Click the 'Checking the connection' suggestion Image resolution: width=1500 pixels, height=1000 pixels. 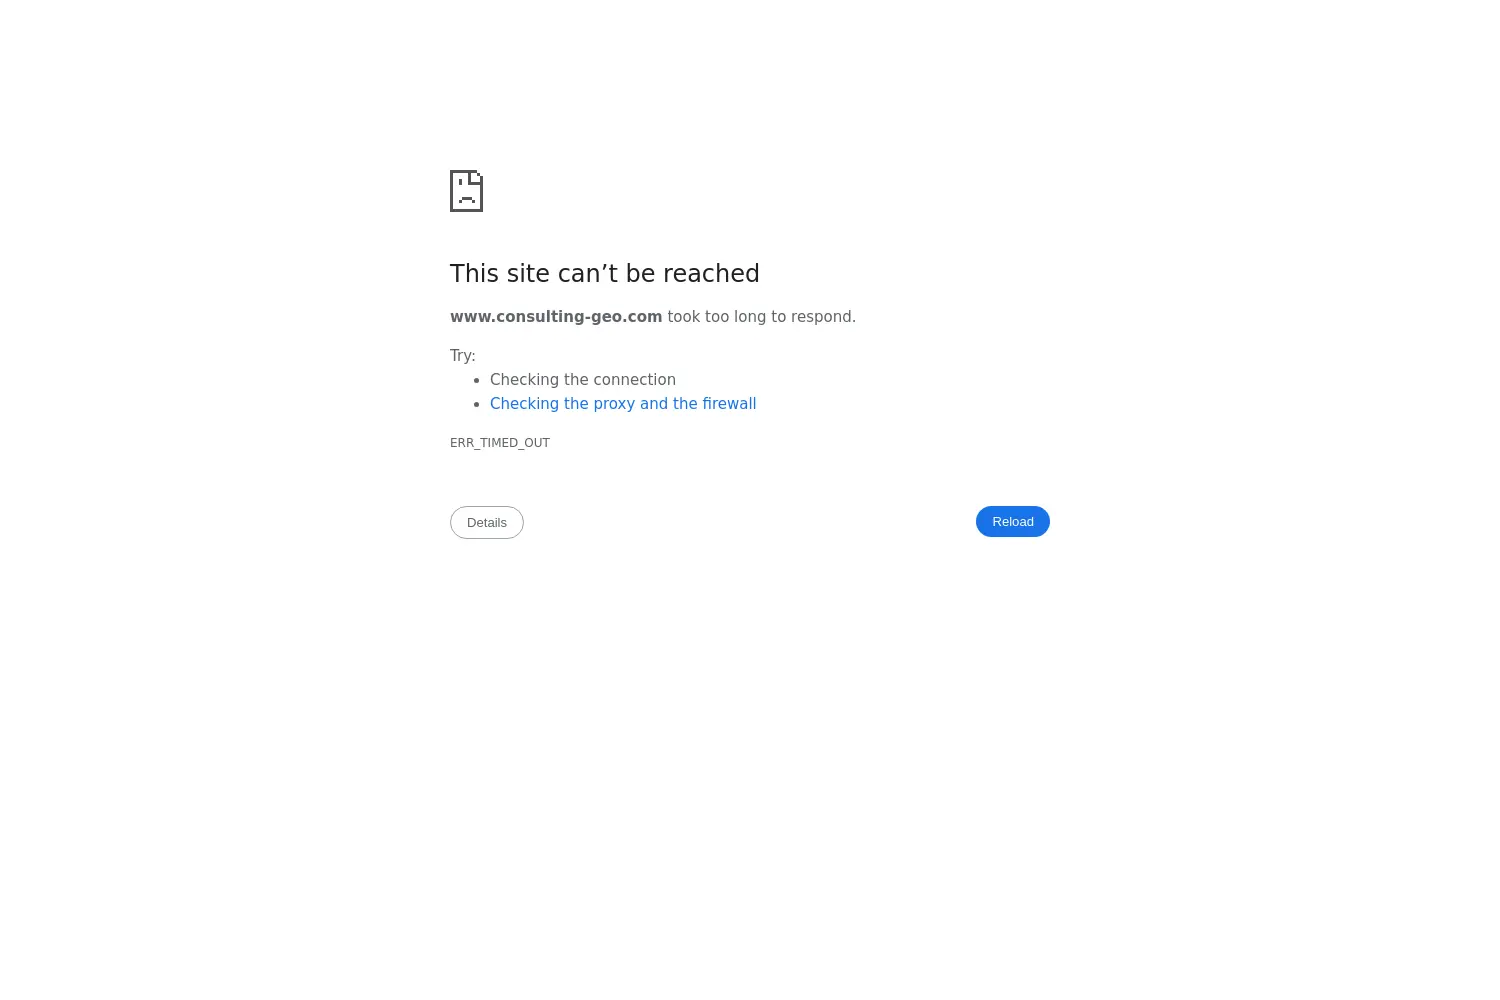coord(583,380)
